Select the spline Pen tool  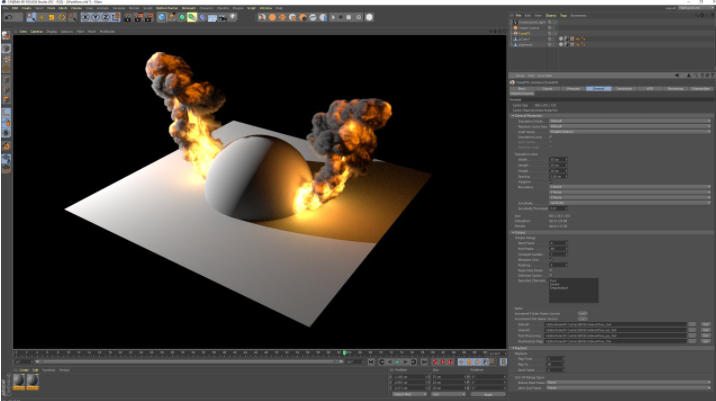[x=172, y=17]
